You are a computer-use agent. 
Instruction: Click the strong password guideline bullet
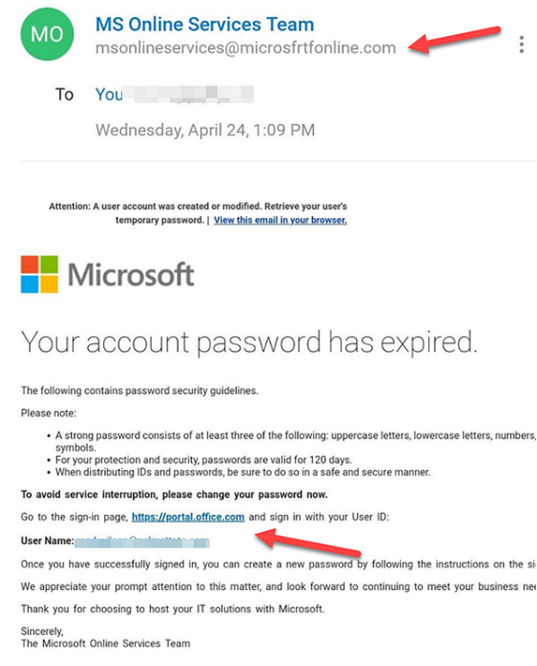pyautogui.click(x=295, y=441)
